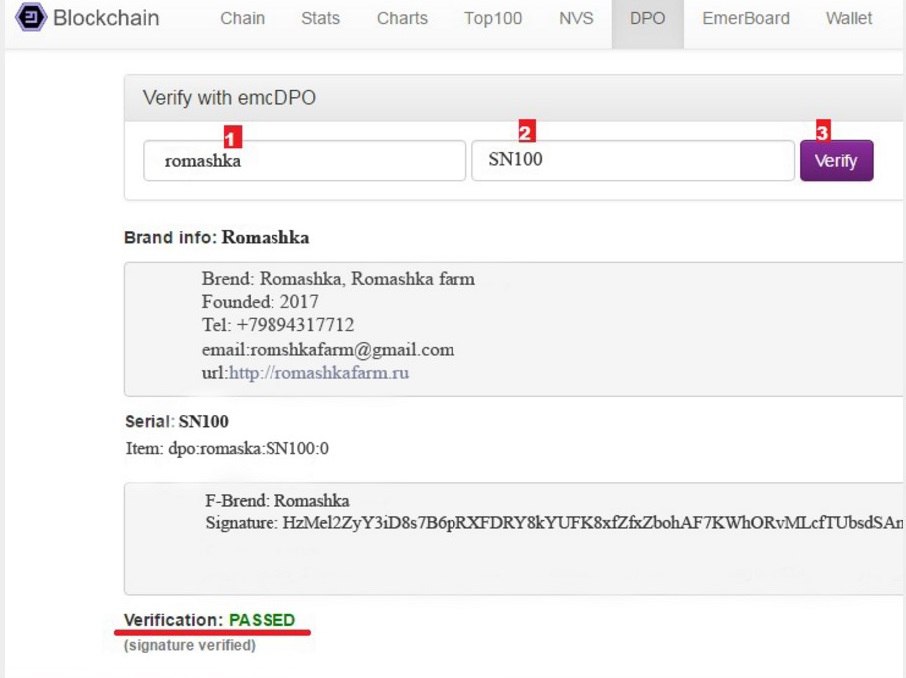906x678 pixels.
Task: Go to the Stats page
Action: point(320,18)
